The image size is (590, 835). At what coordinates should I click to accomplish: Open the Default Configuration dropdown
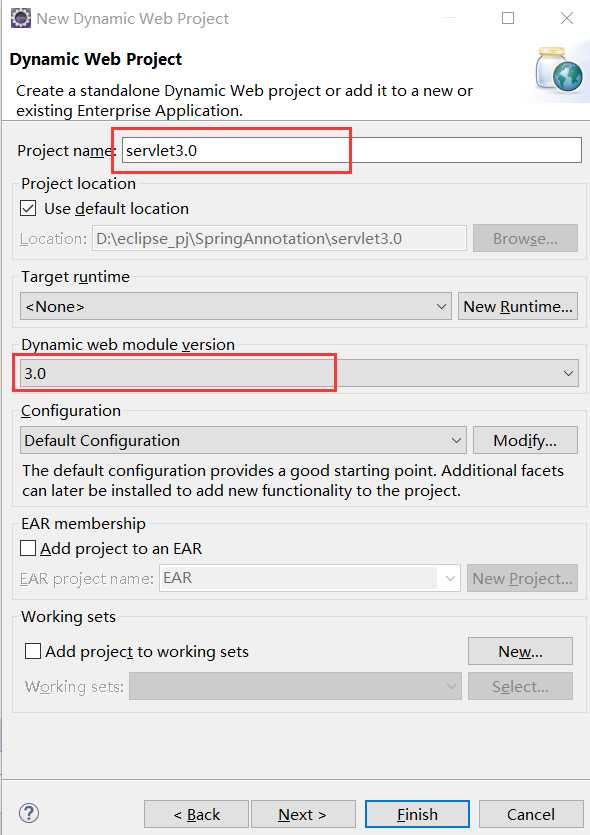[x=243, y=440]
